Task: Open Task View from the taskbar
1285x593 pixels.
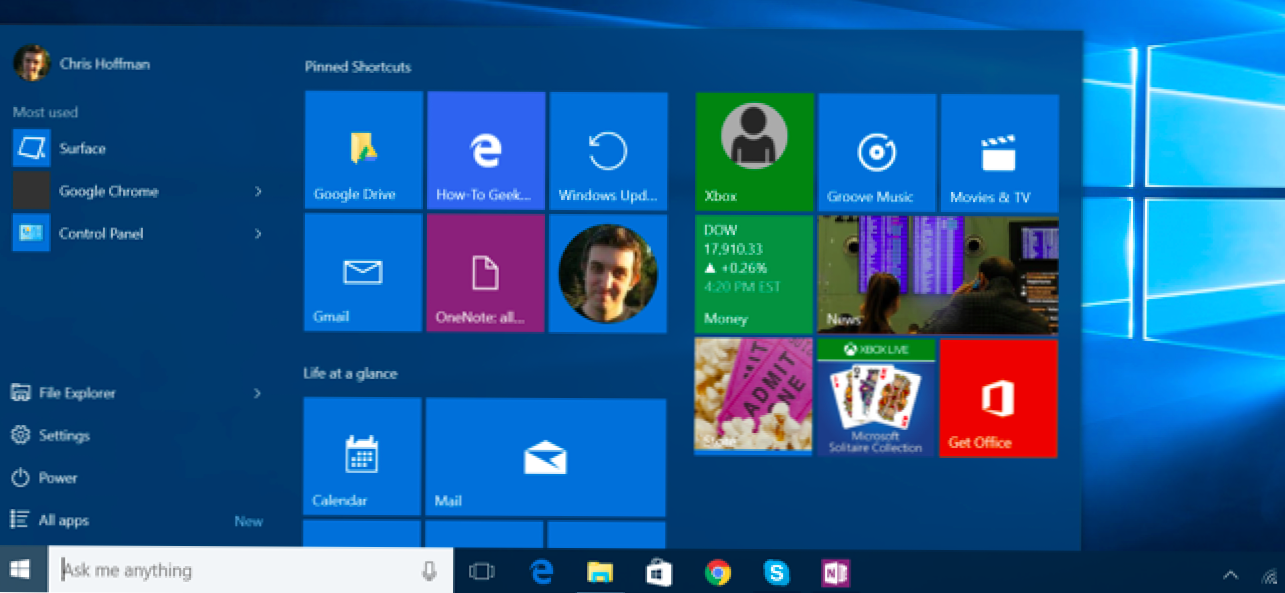Action: click(x=482, y=571)
